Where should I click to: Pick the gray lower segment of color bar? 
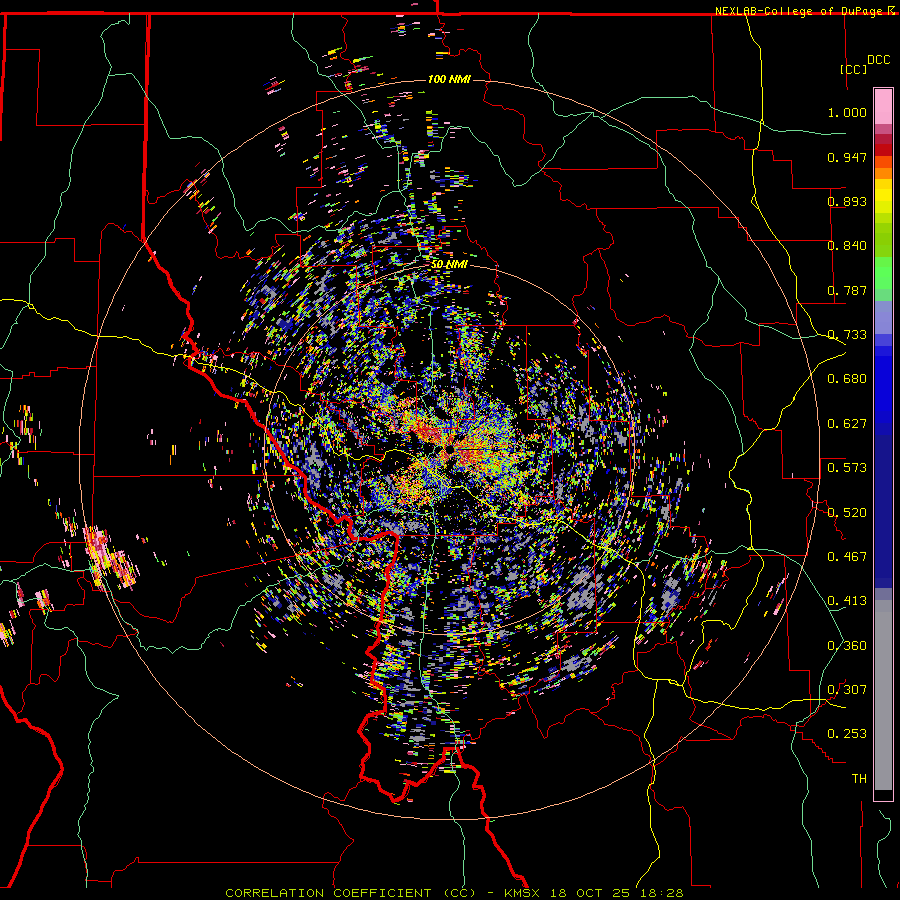coord(883,695)
